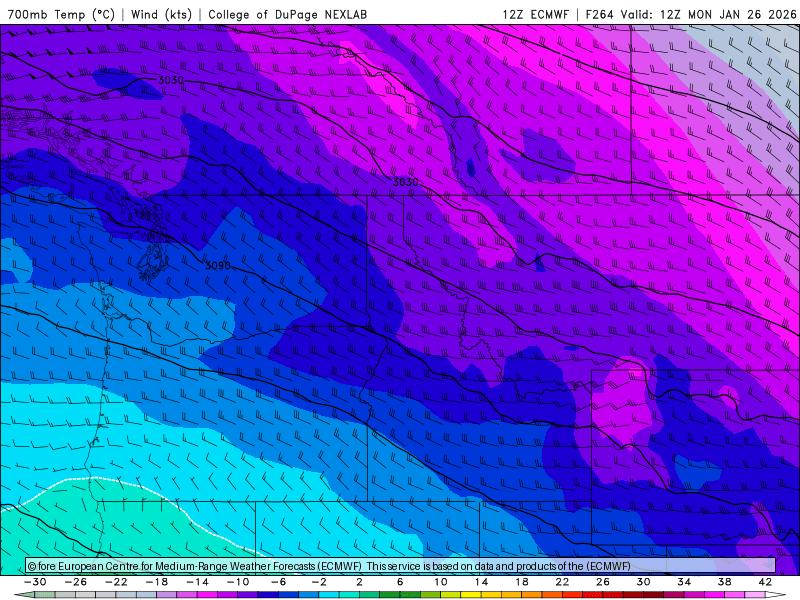This screenshot has height=600, width=800.
Task: Click the −10 colorbar tick label
Action: pos(238,582)
